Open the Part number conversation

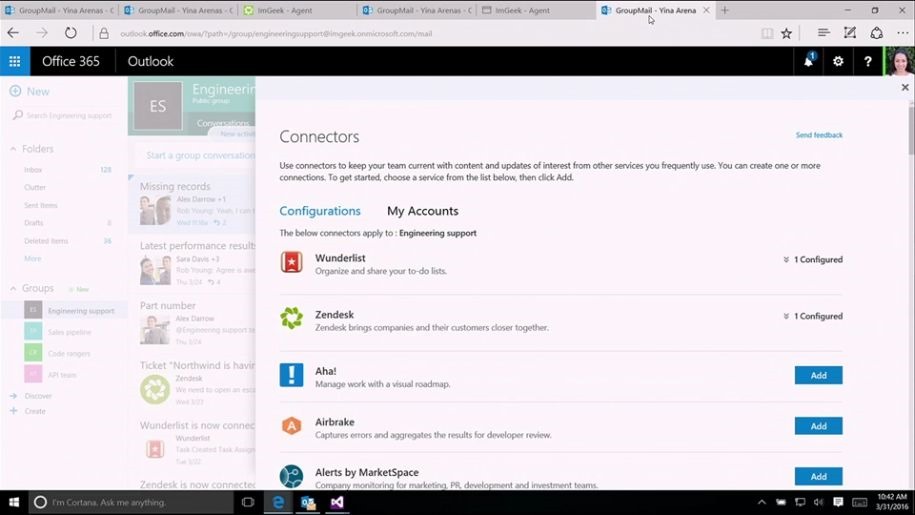pos(192,323)
